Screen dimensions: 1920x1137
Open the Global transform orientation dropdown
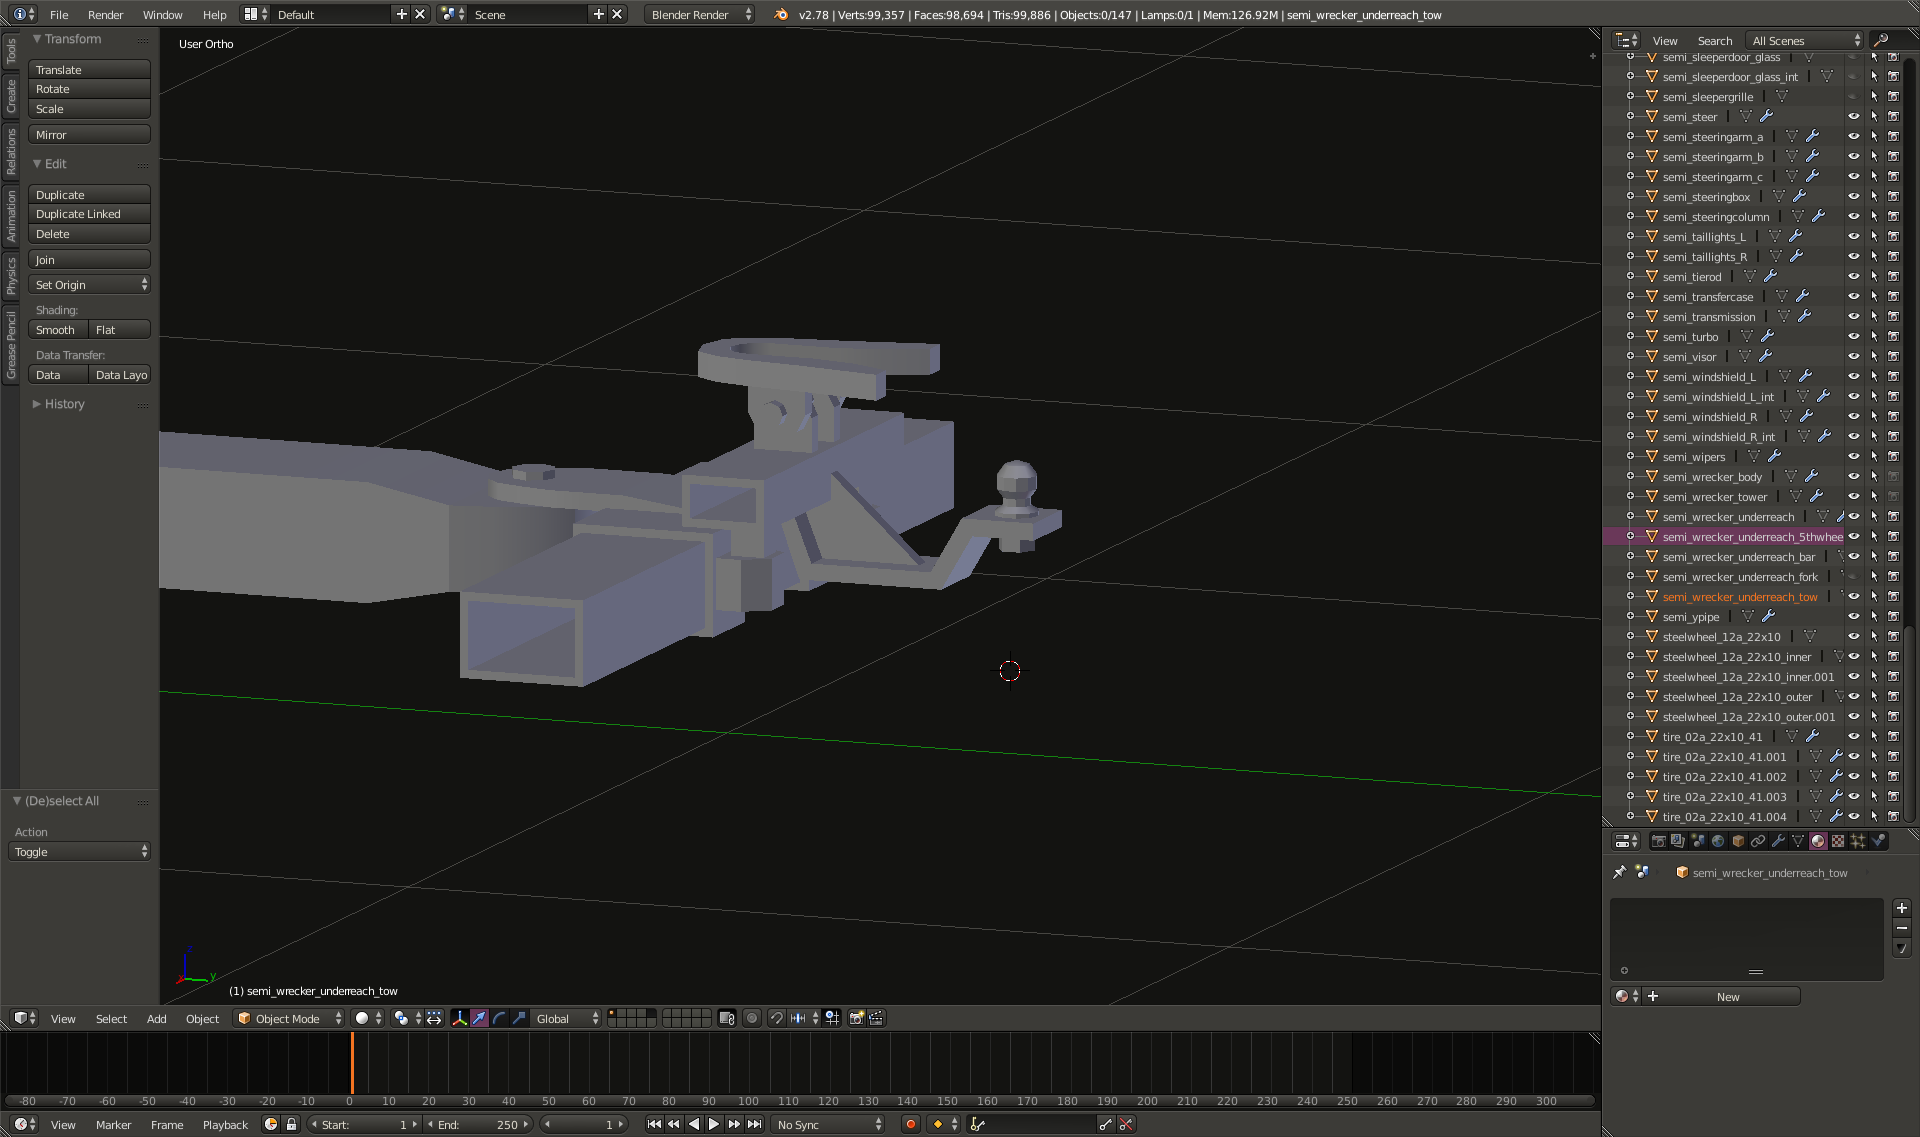[x=567, y=1018]
